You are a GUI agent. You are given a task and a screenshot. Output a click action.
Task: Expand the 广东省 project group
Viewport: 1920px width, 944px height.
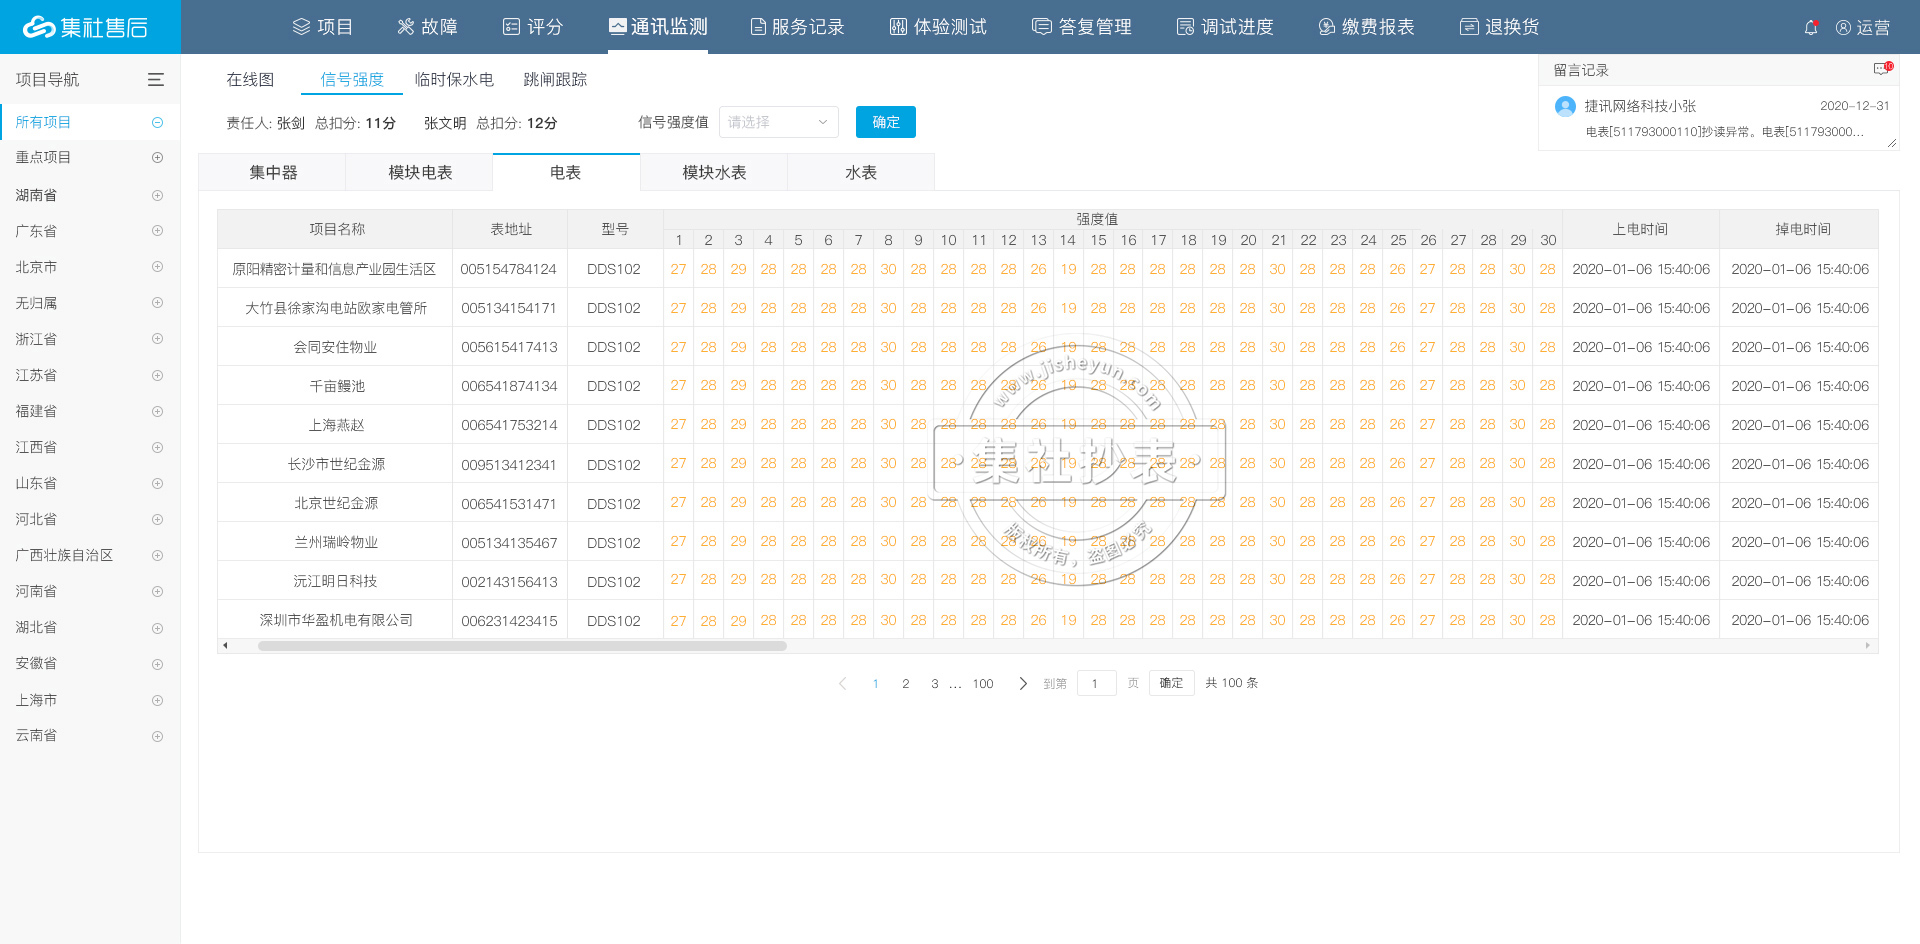click(157, 231)
